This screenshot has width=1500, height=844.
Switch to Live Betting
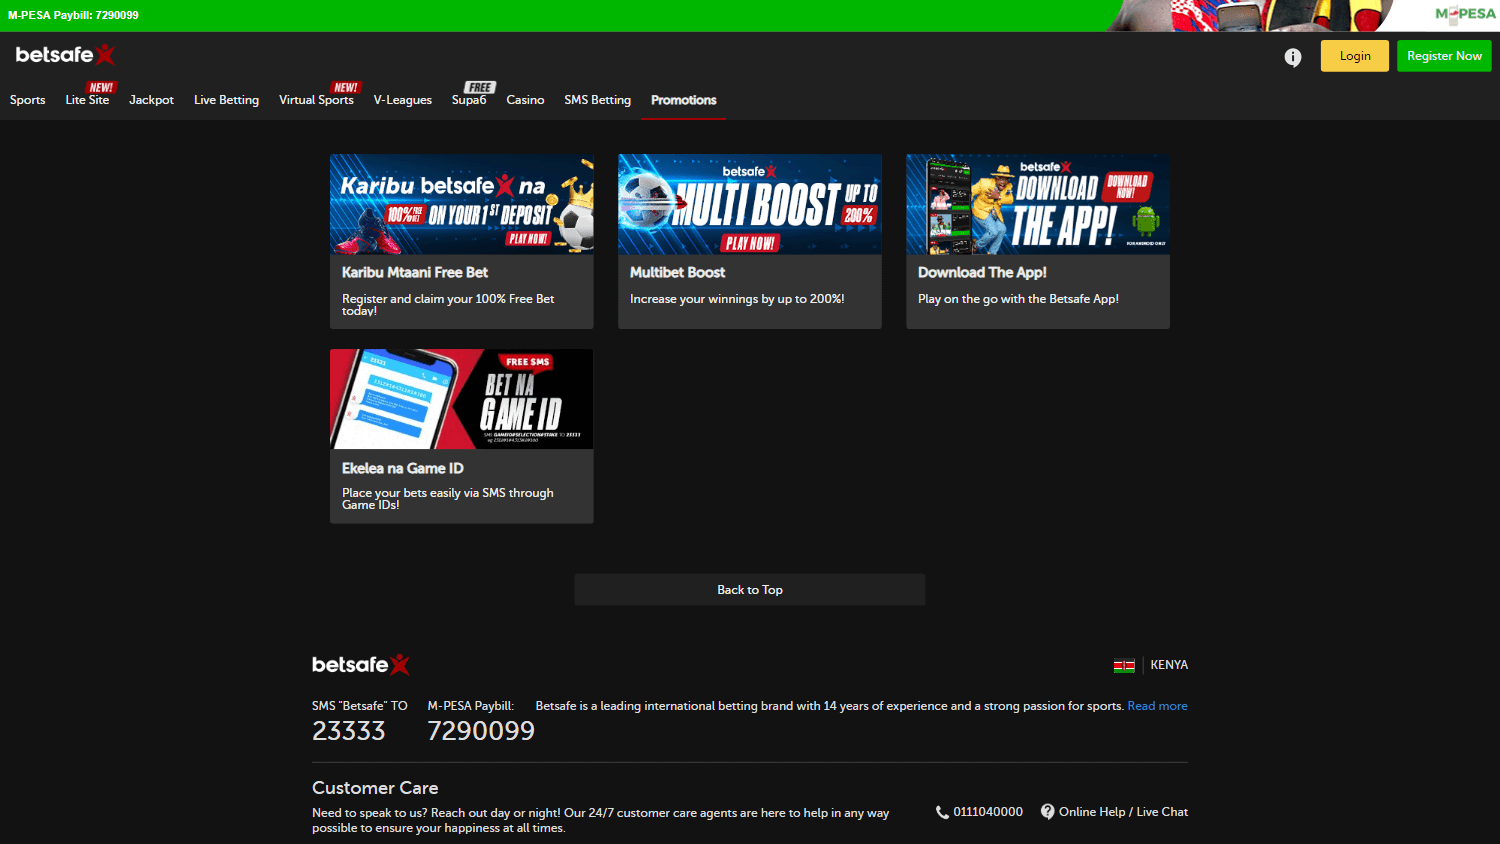(226, 100)
